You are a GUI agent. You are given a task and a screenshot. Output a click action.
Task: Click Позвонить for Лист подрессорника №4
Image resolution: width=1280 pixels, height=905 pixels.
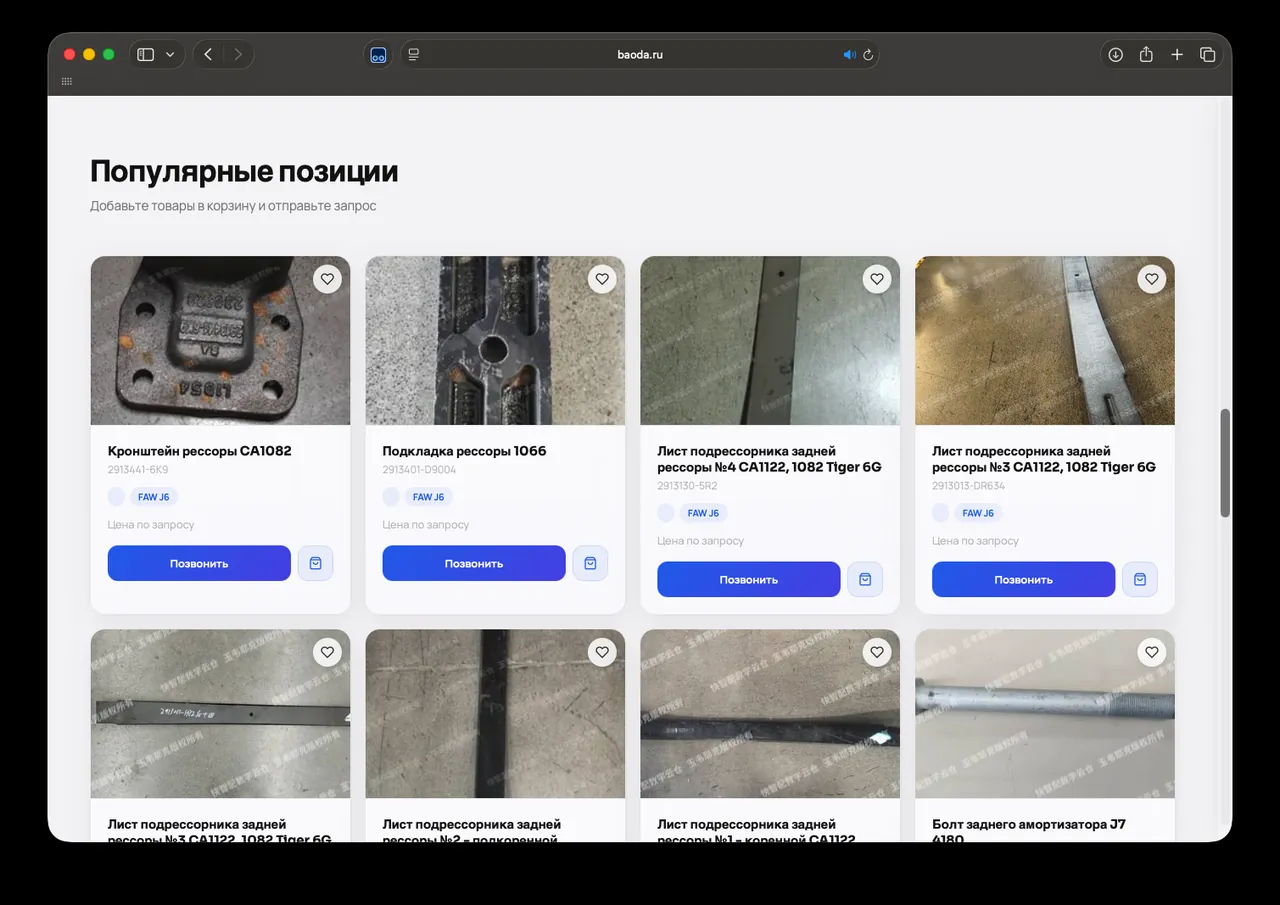click(749, 579)
